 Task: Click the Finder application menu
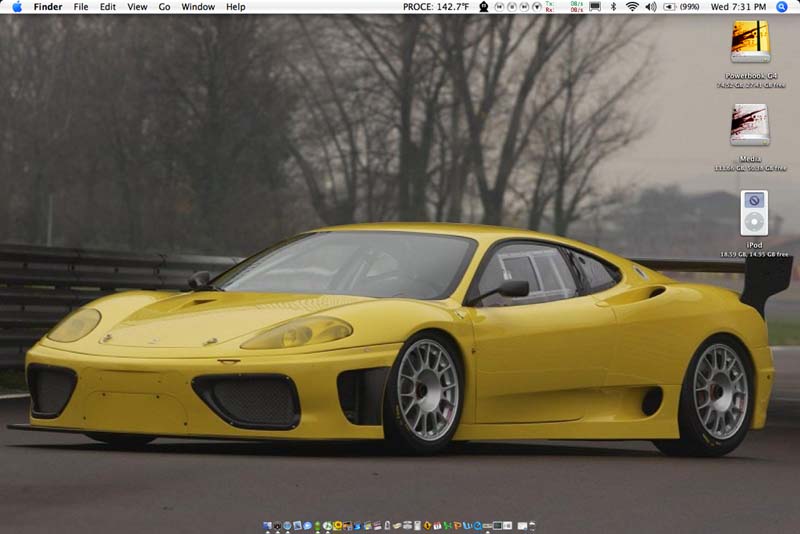48,7
